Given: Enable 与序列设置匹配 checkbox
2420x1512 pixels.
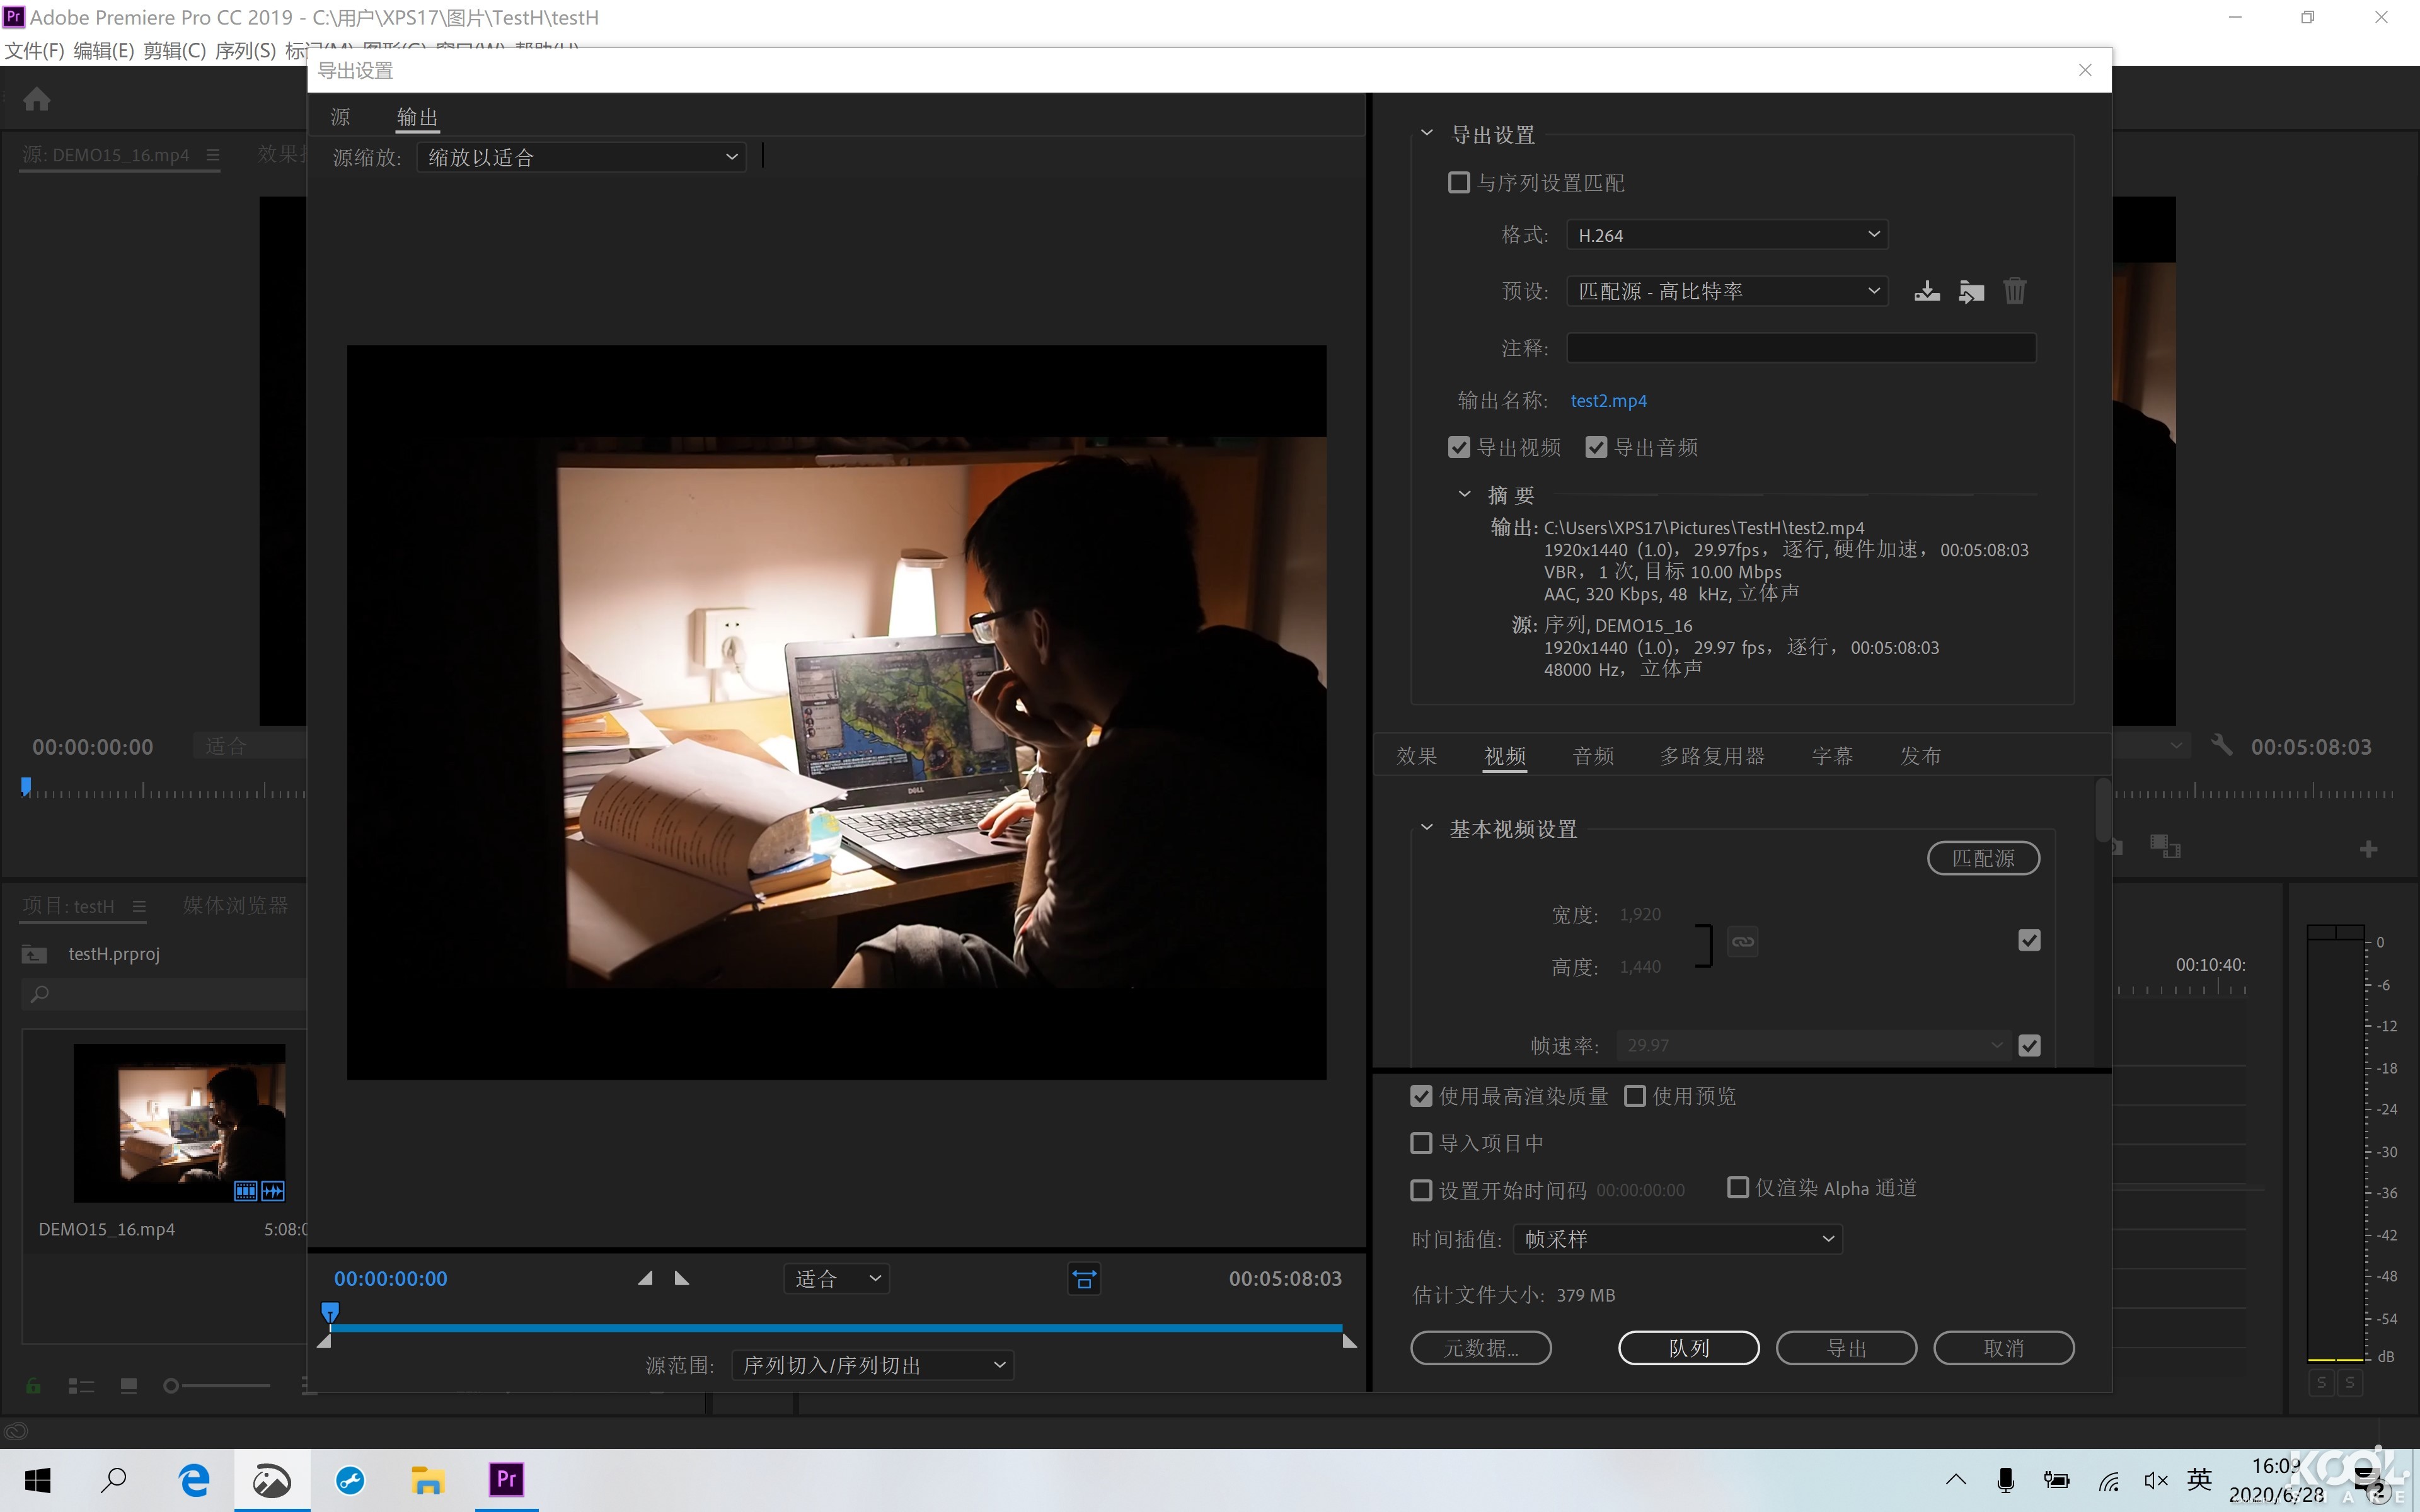Looking at the screenshot, I should tap(1459, 182).
